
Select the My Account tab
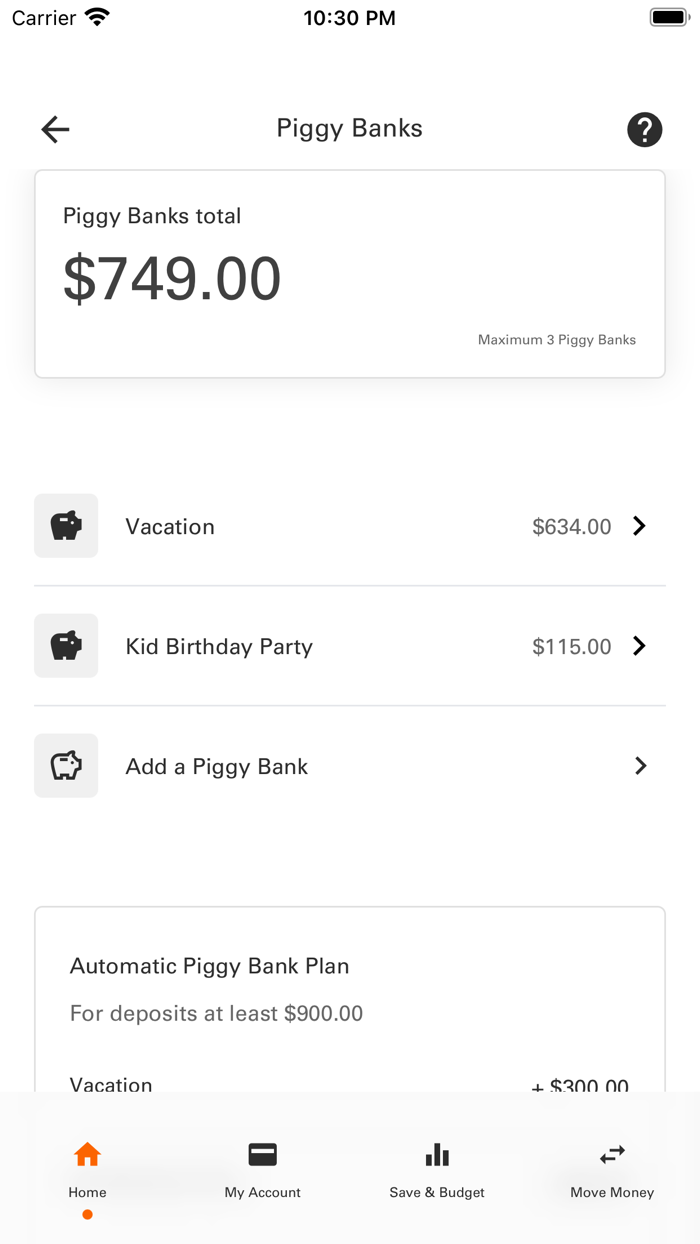(262, 1170)
